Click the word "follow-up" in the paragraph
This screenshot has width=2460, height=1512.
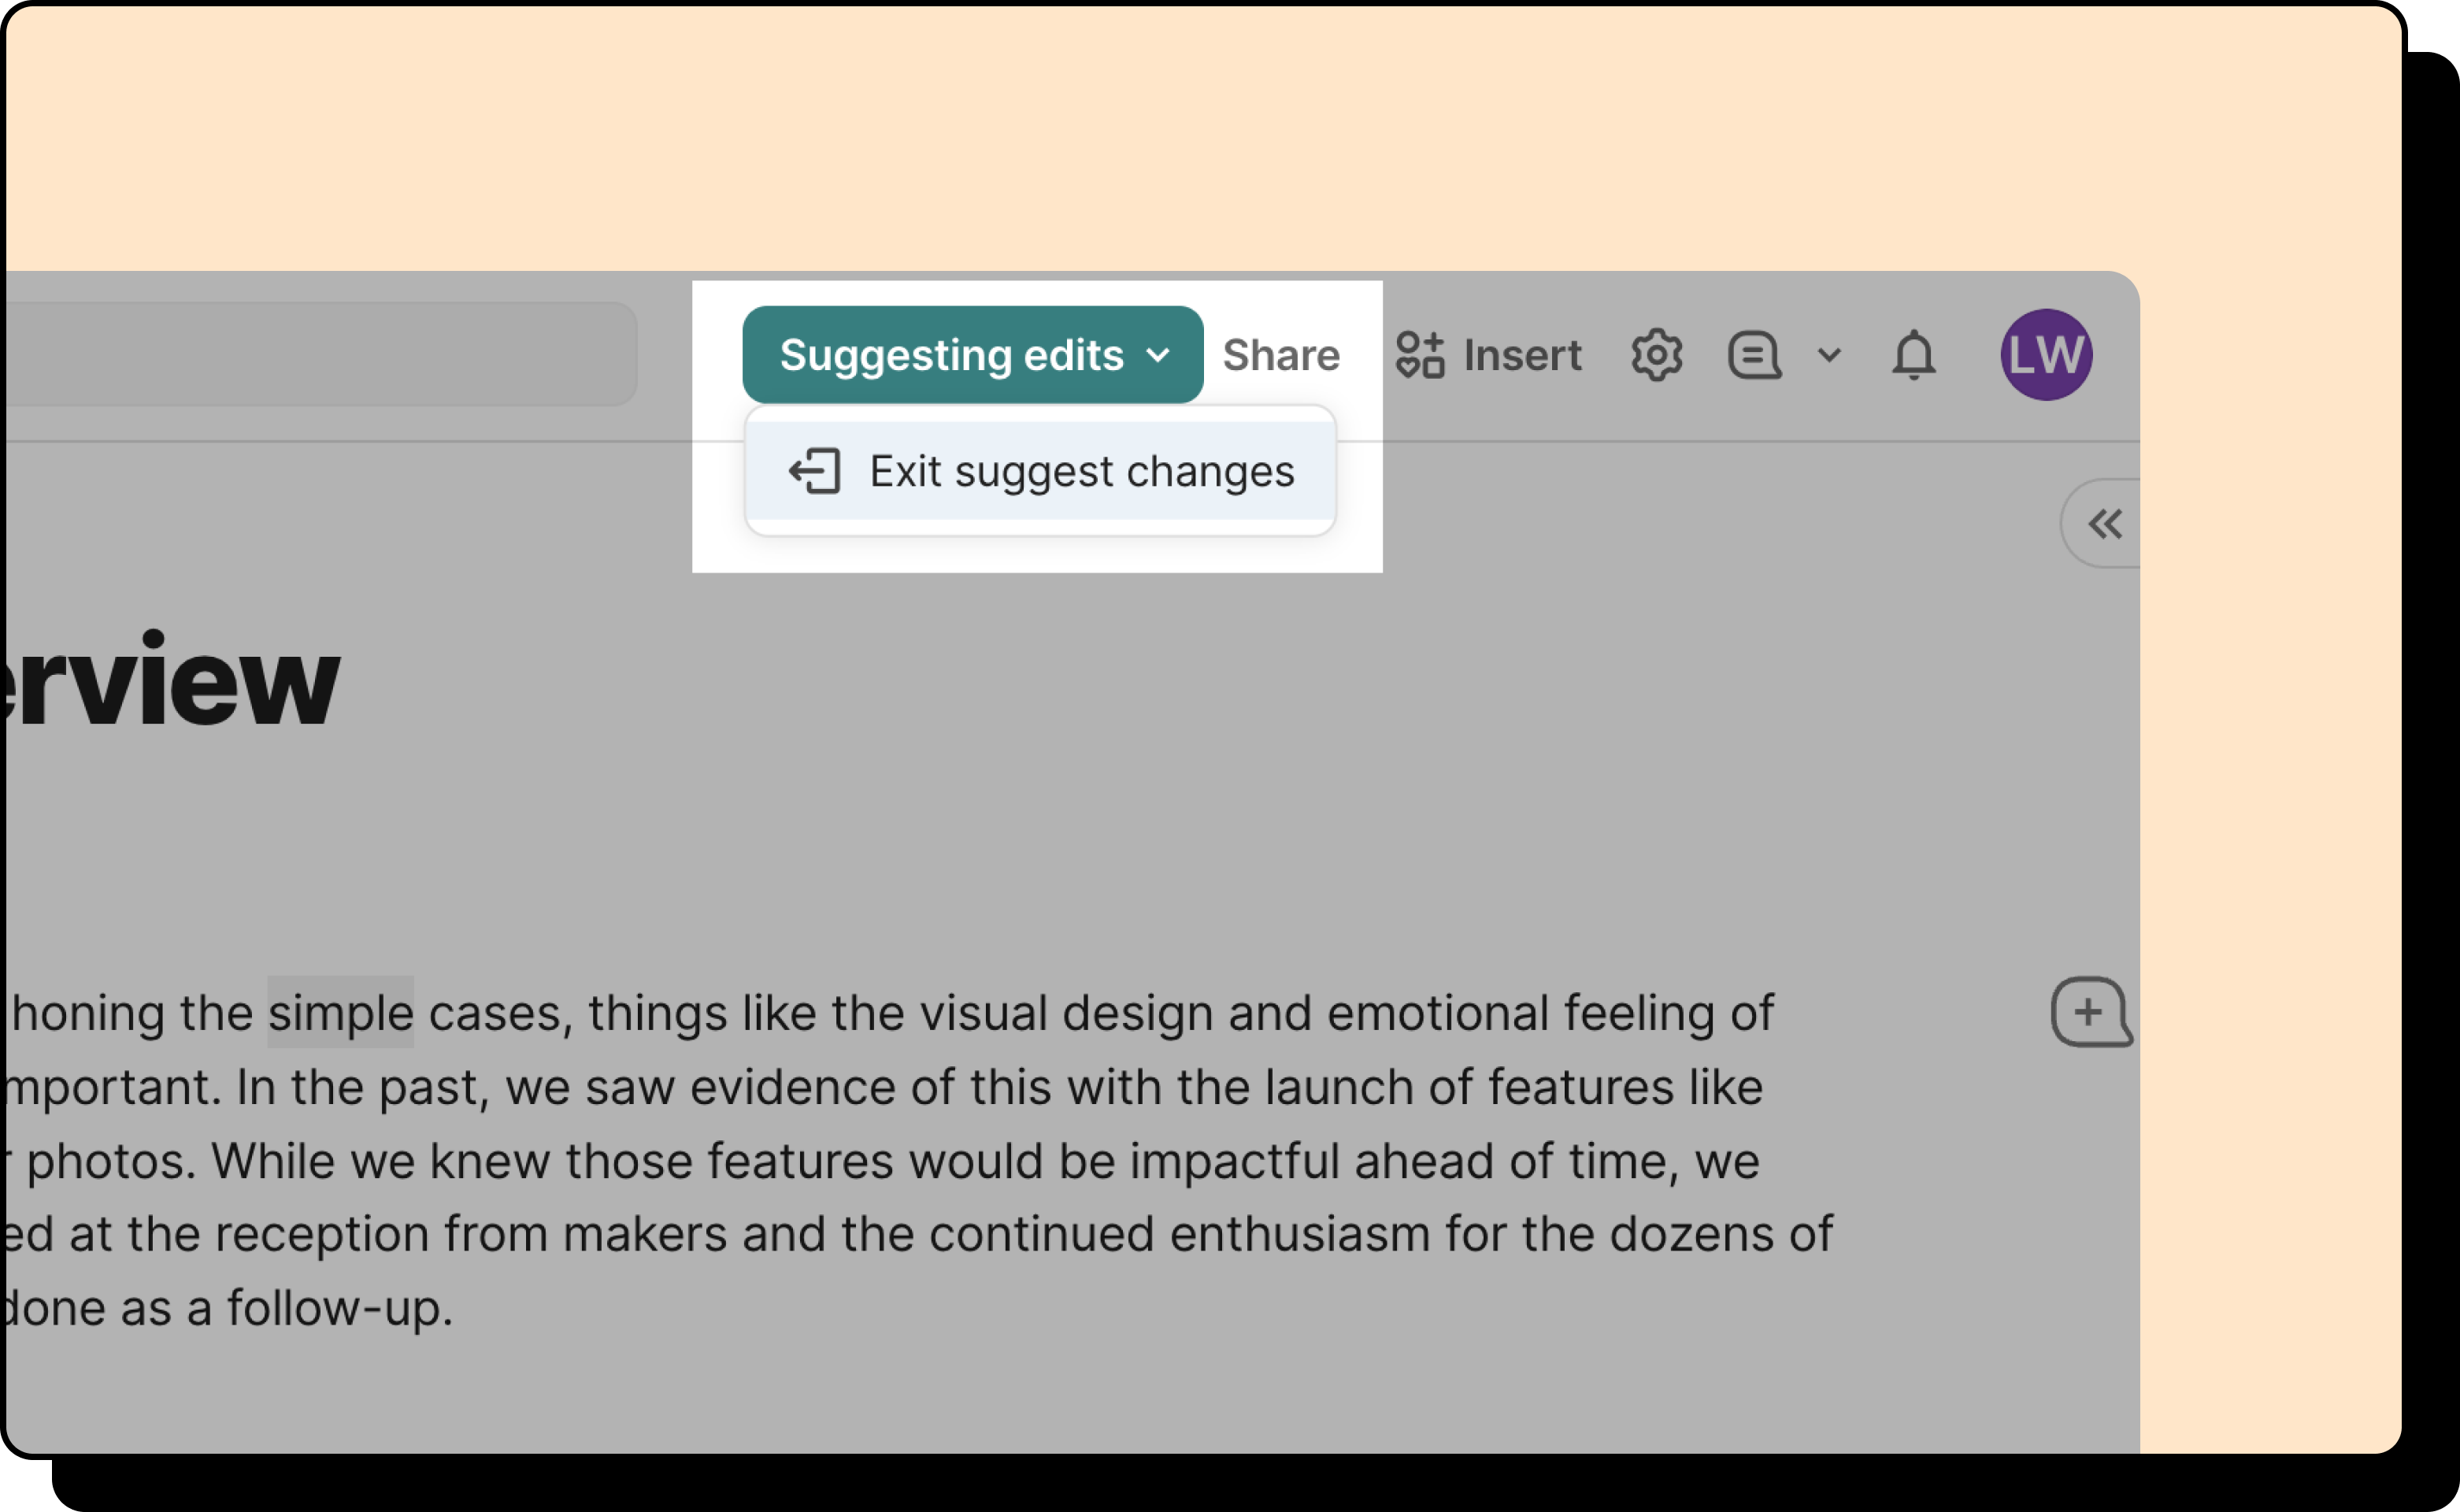tap(339, 1308)
